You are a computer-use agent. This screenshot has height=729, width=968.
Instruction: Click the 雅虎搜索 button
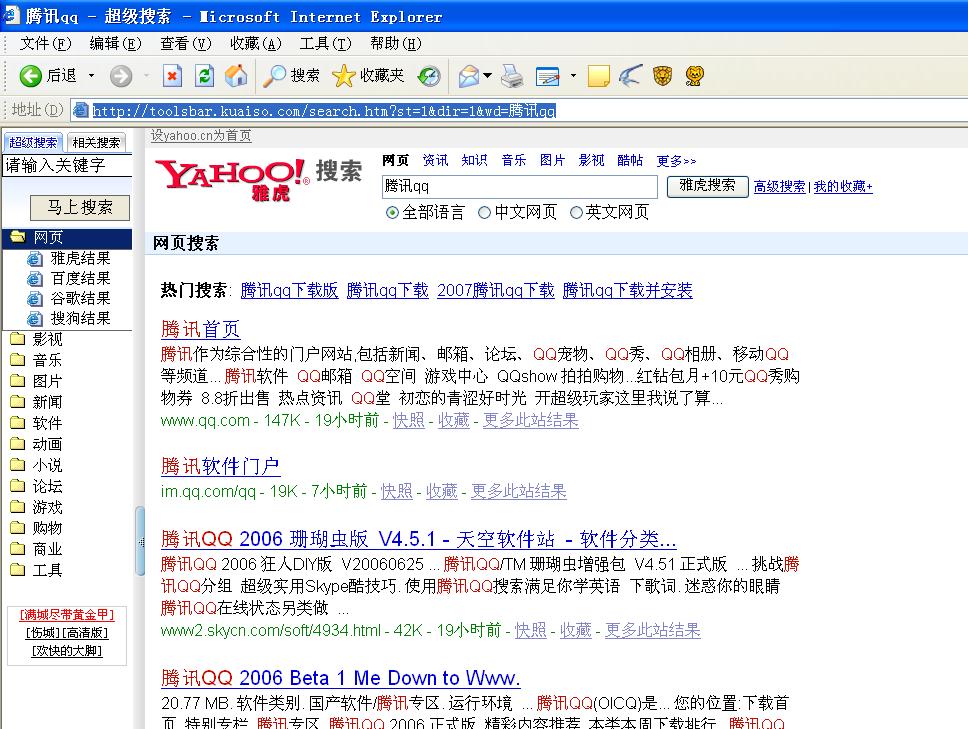tap(707, 186)
